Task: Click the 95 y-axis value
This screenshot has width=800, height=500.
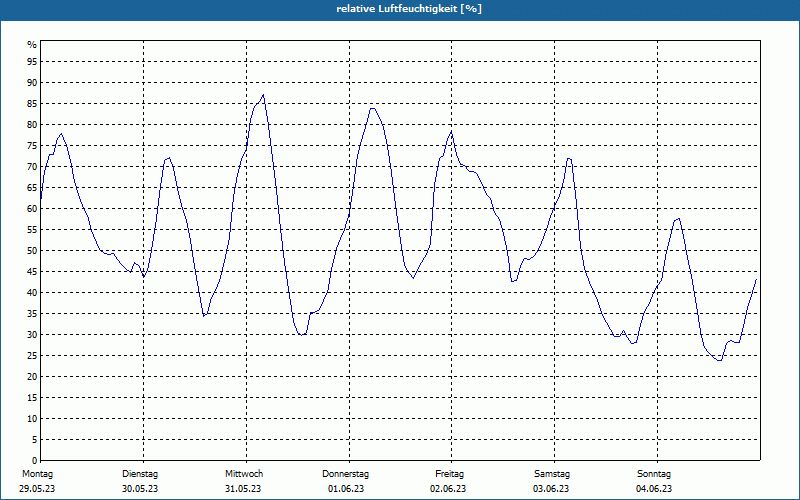Action: [32, 62]
